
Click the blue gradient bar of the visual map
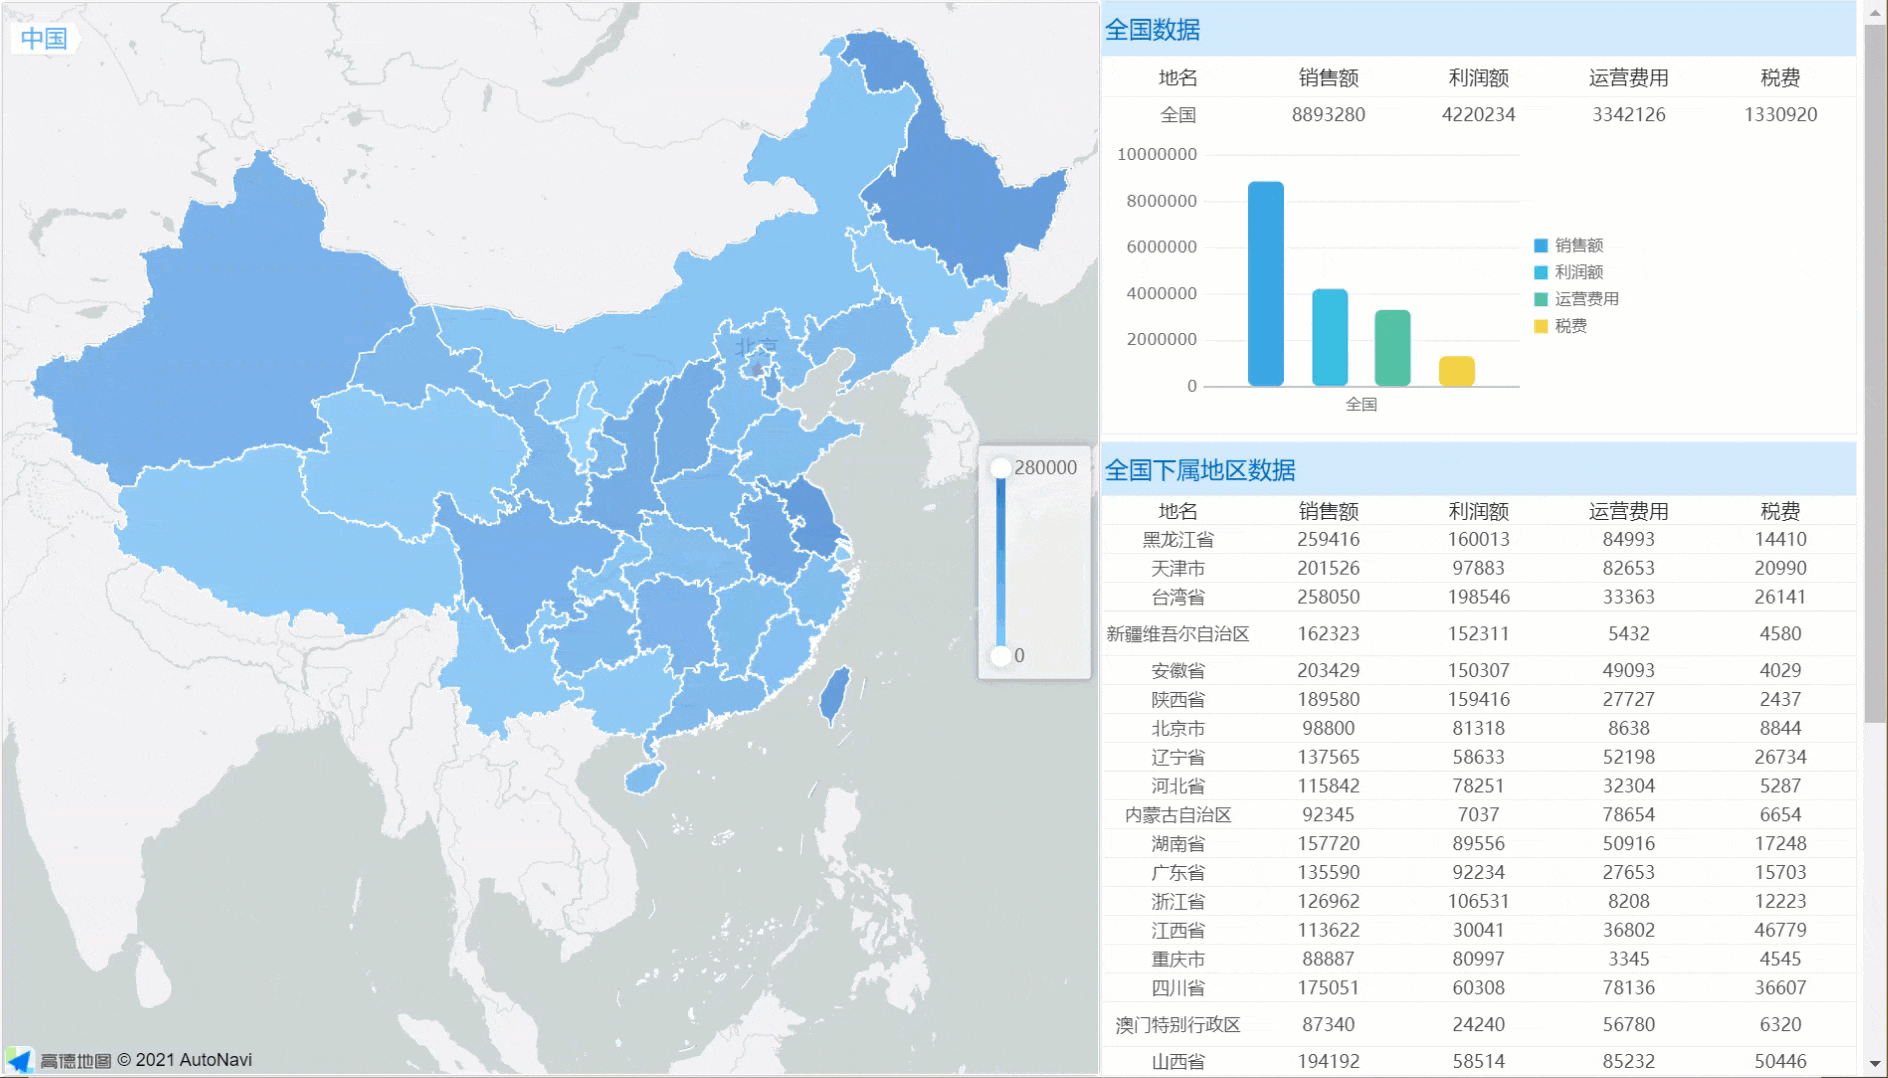click(1000, 562)
